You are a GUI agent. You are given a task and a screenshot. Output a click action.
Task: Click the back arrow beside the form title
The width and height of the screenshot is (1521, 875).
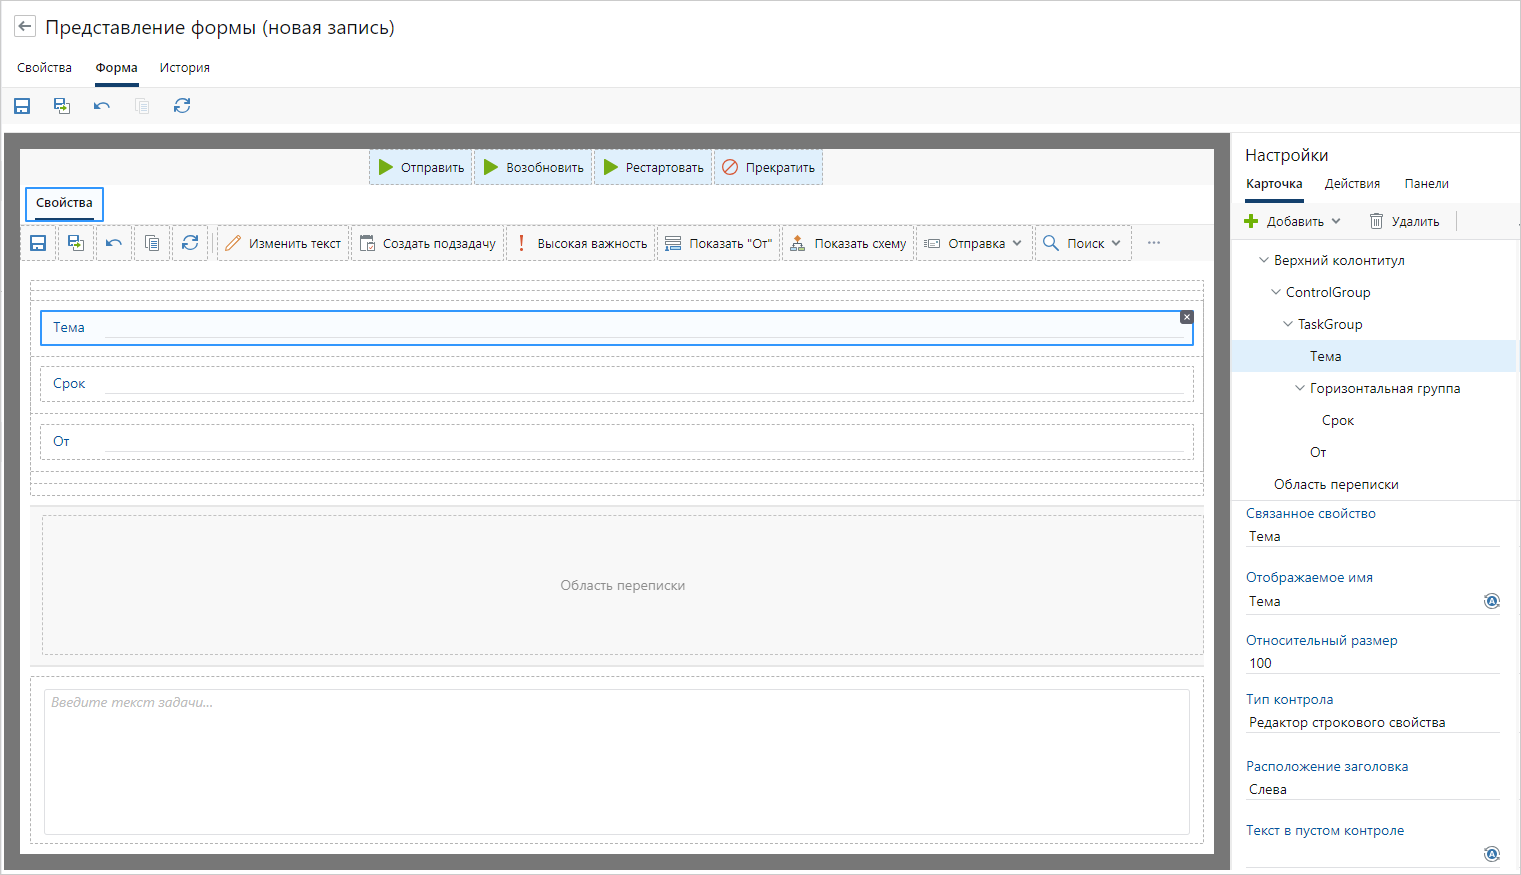[x=25, y=27]
